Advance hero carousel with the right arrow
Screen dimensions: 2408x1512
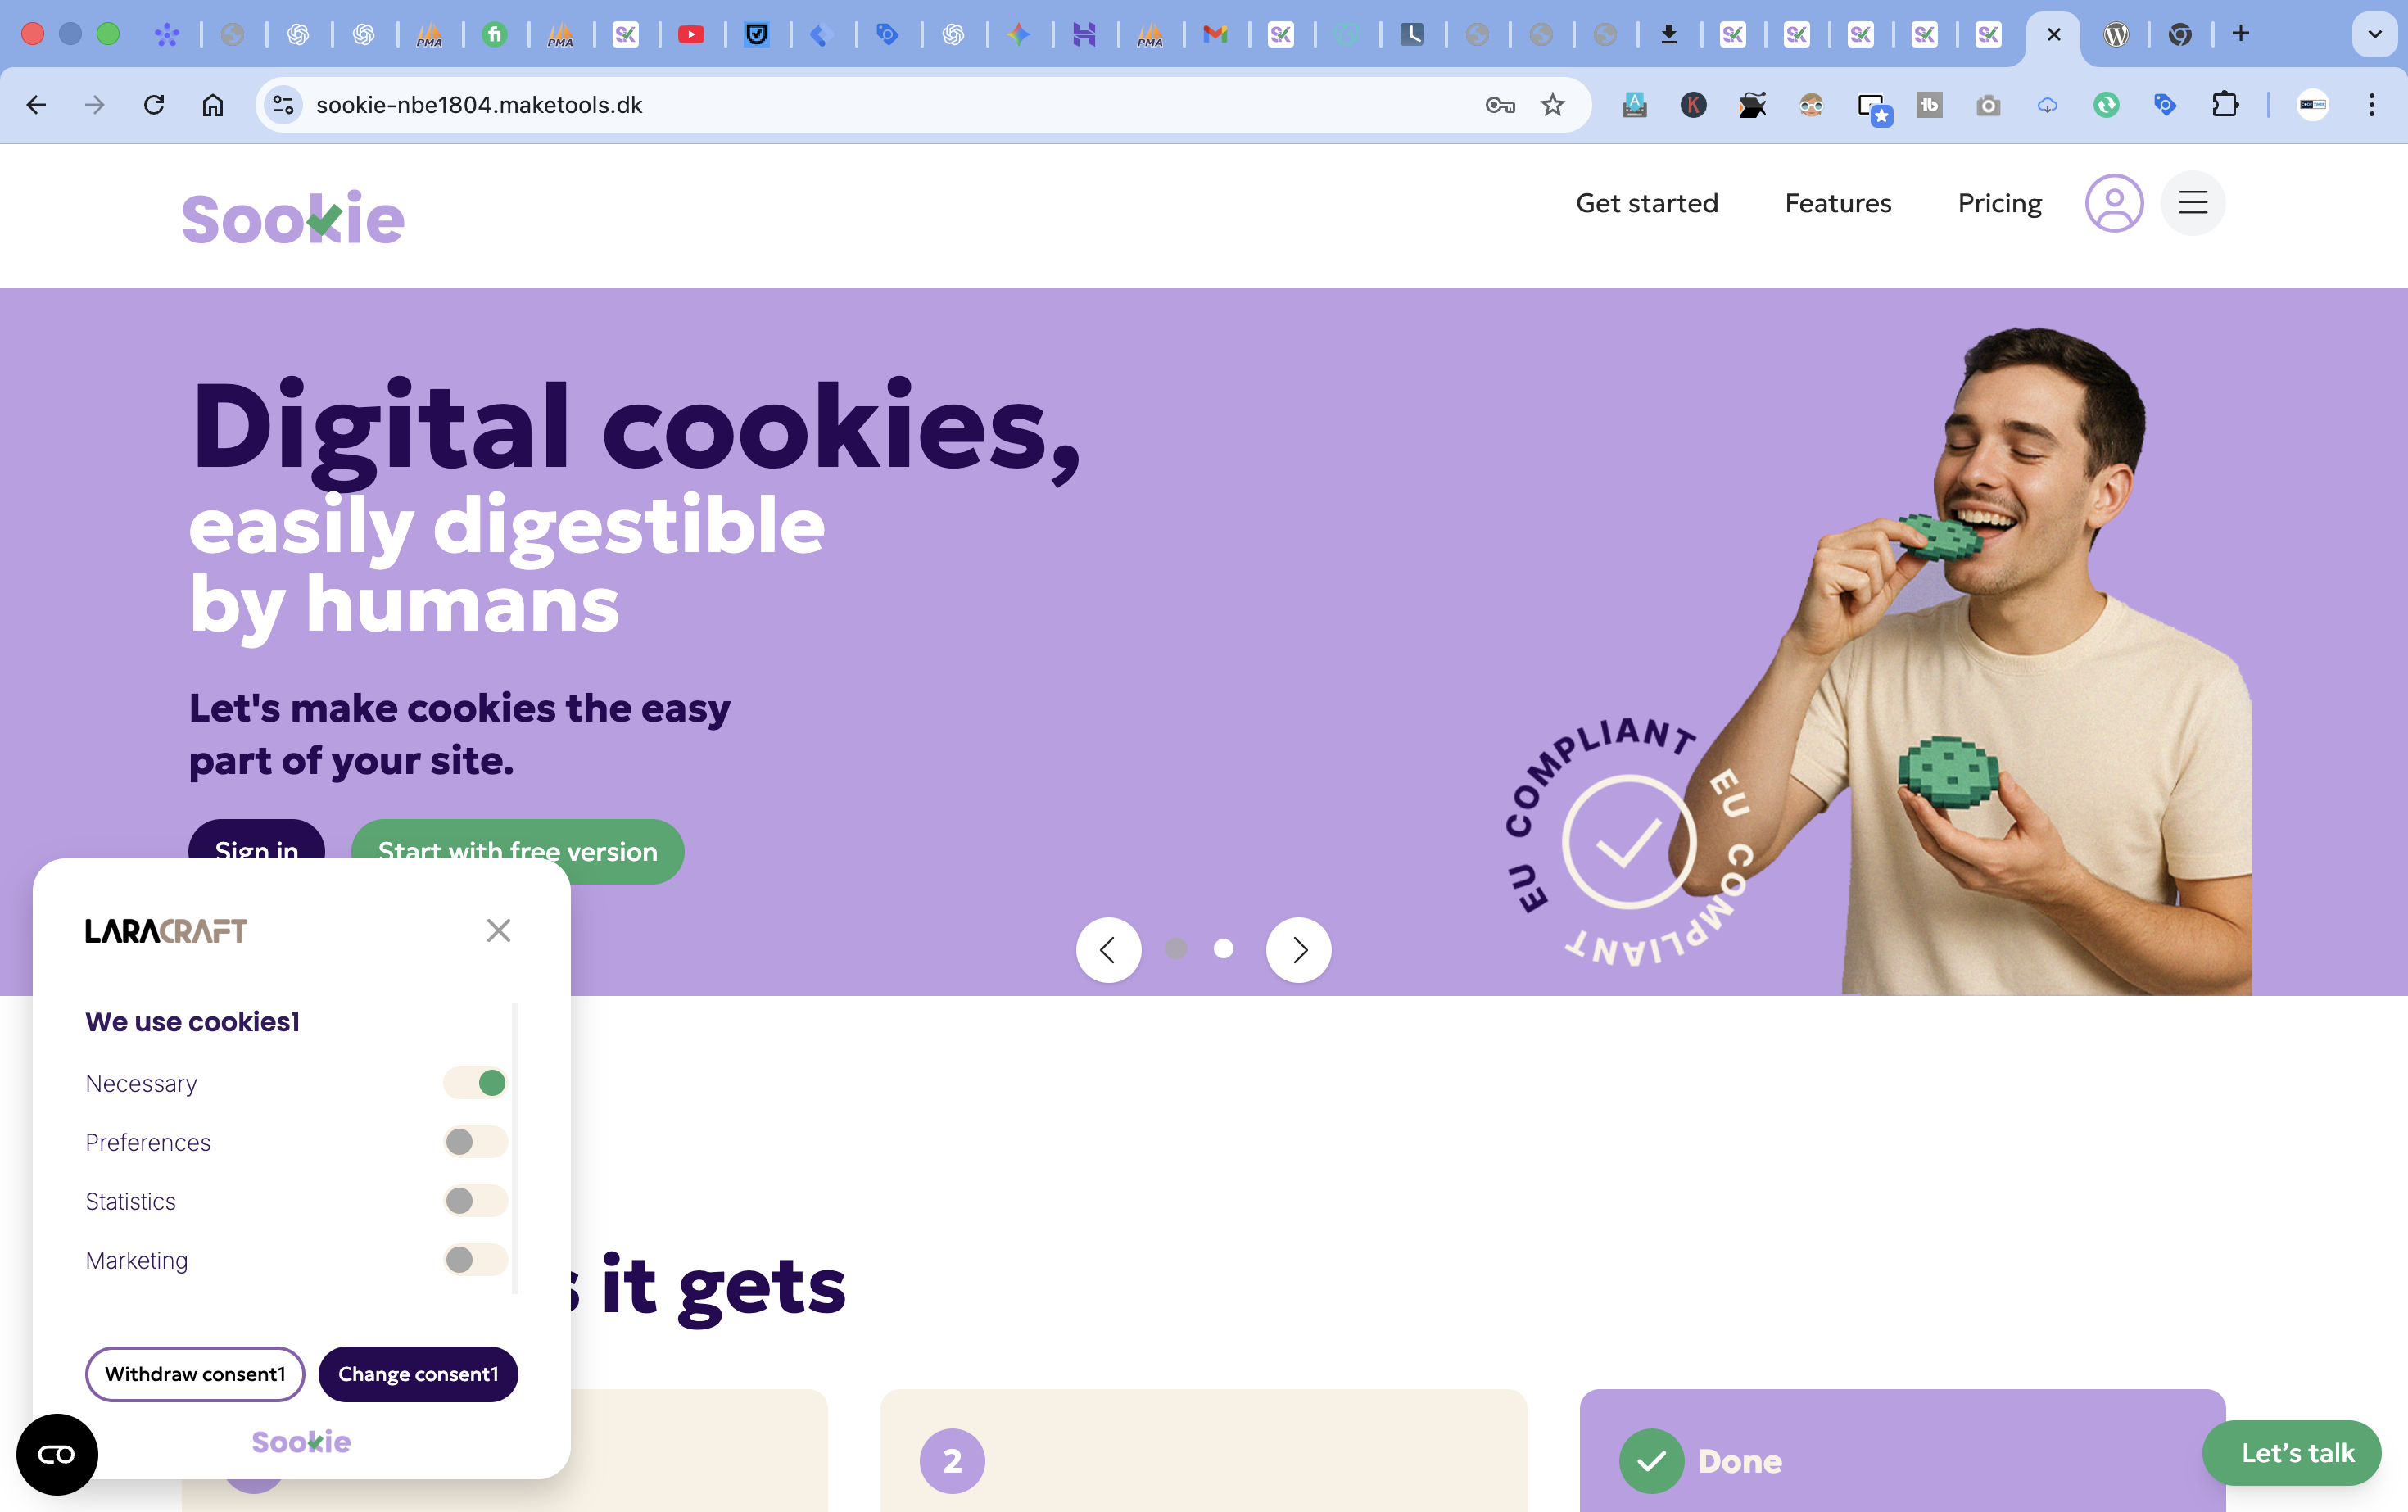pos(1298,950)
